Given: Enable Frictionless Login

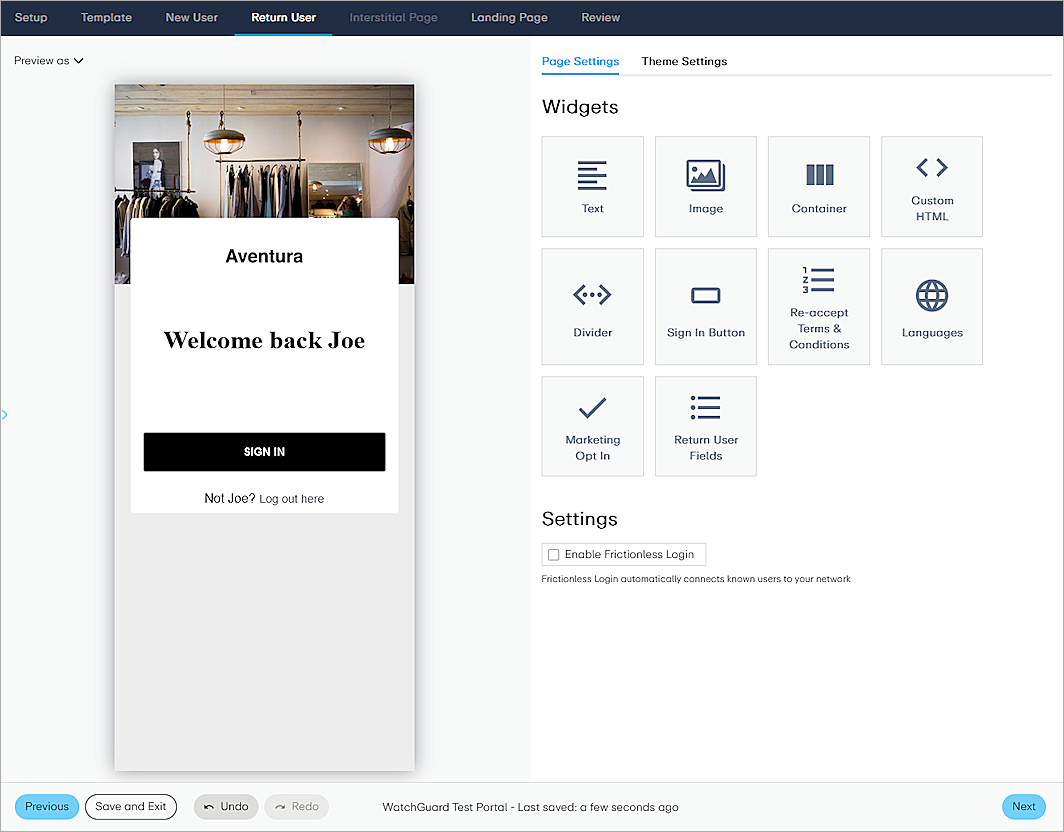Looking at the screenshot, I should (x=553, y=554).
